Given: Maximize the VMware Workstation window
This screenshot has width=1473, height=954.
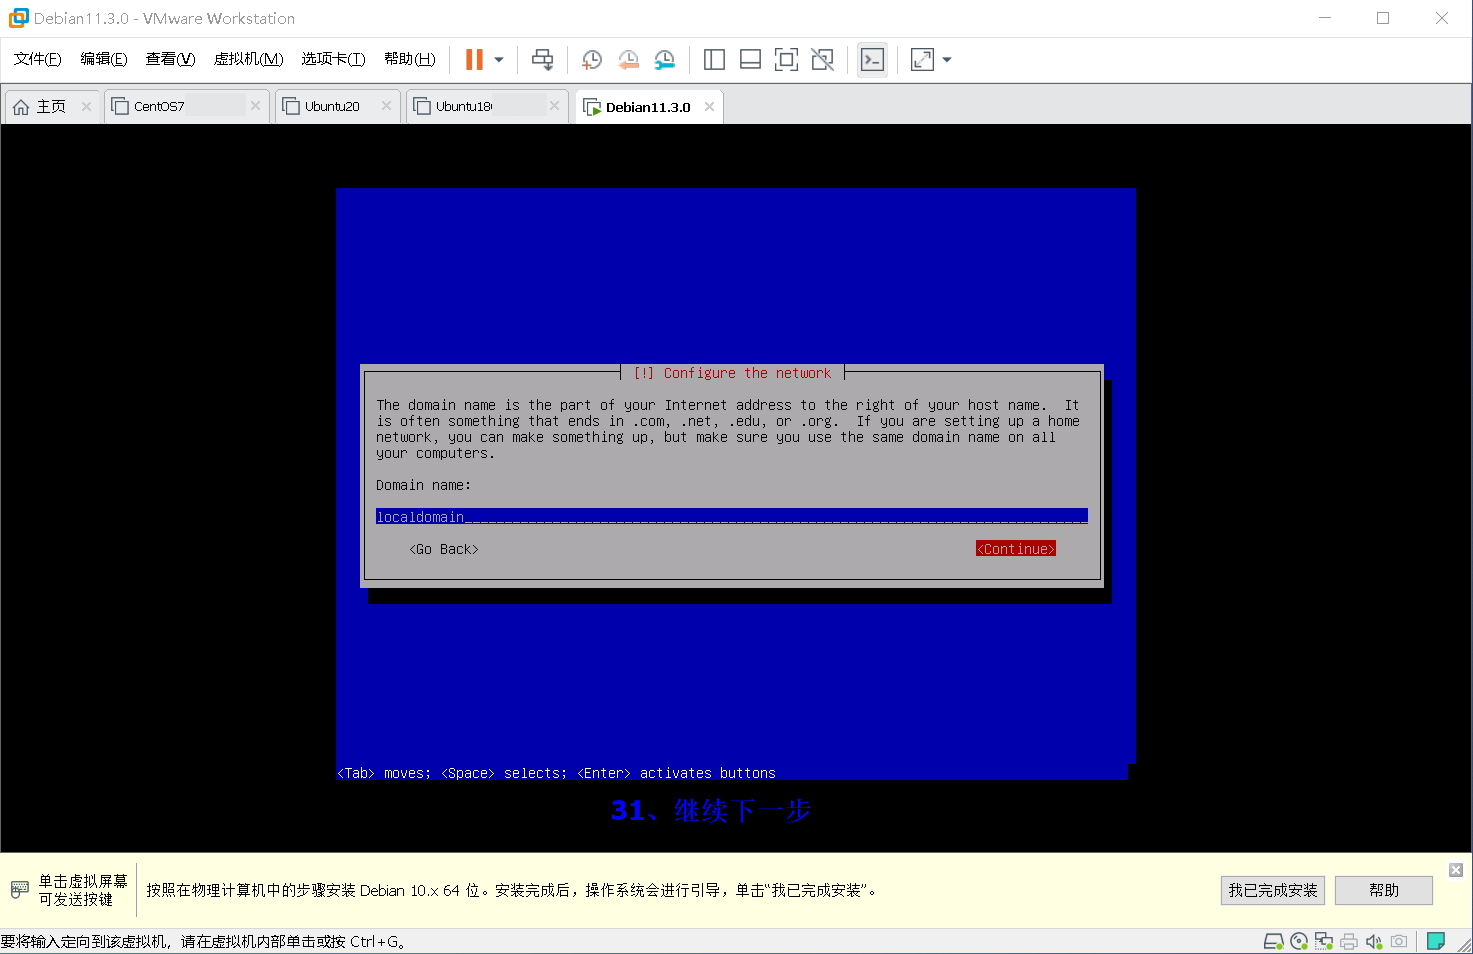Looking at the screenshot, I should (x=1383, y=18).
